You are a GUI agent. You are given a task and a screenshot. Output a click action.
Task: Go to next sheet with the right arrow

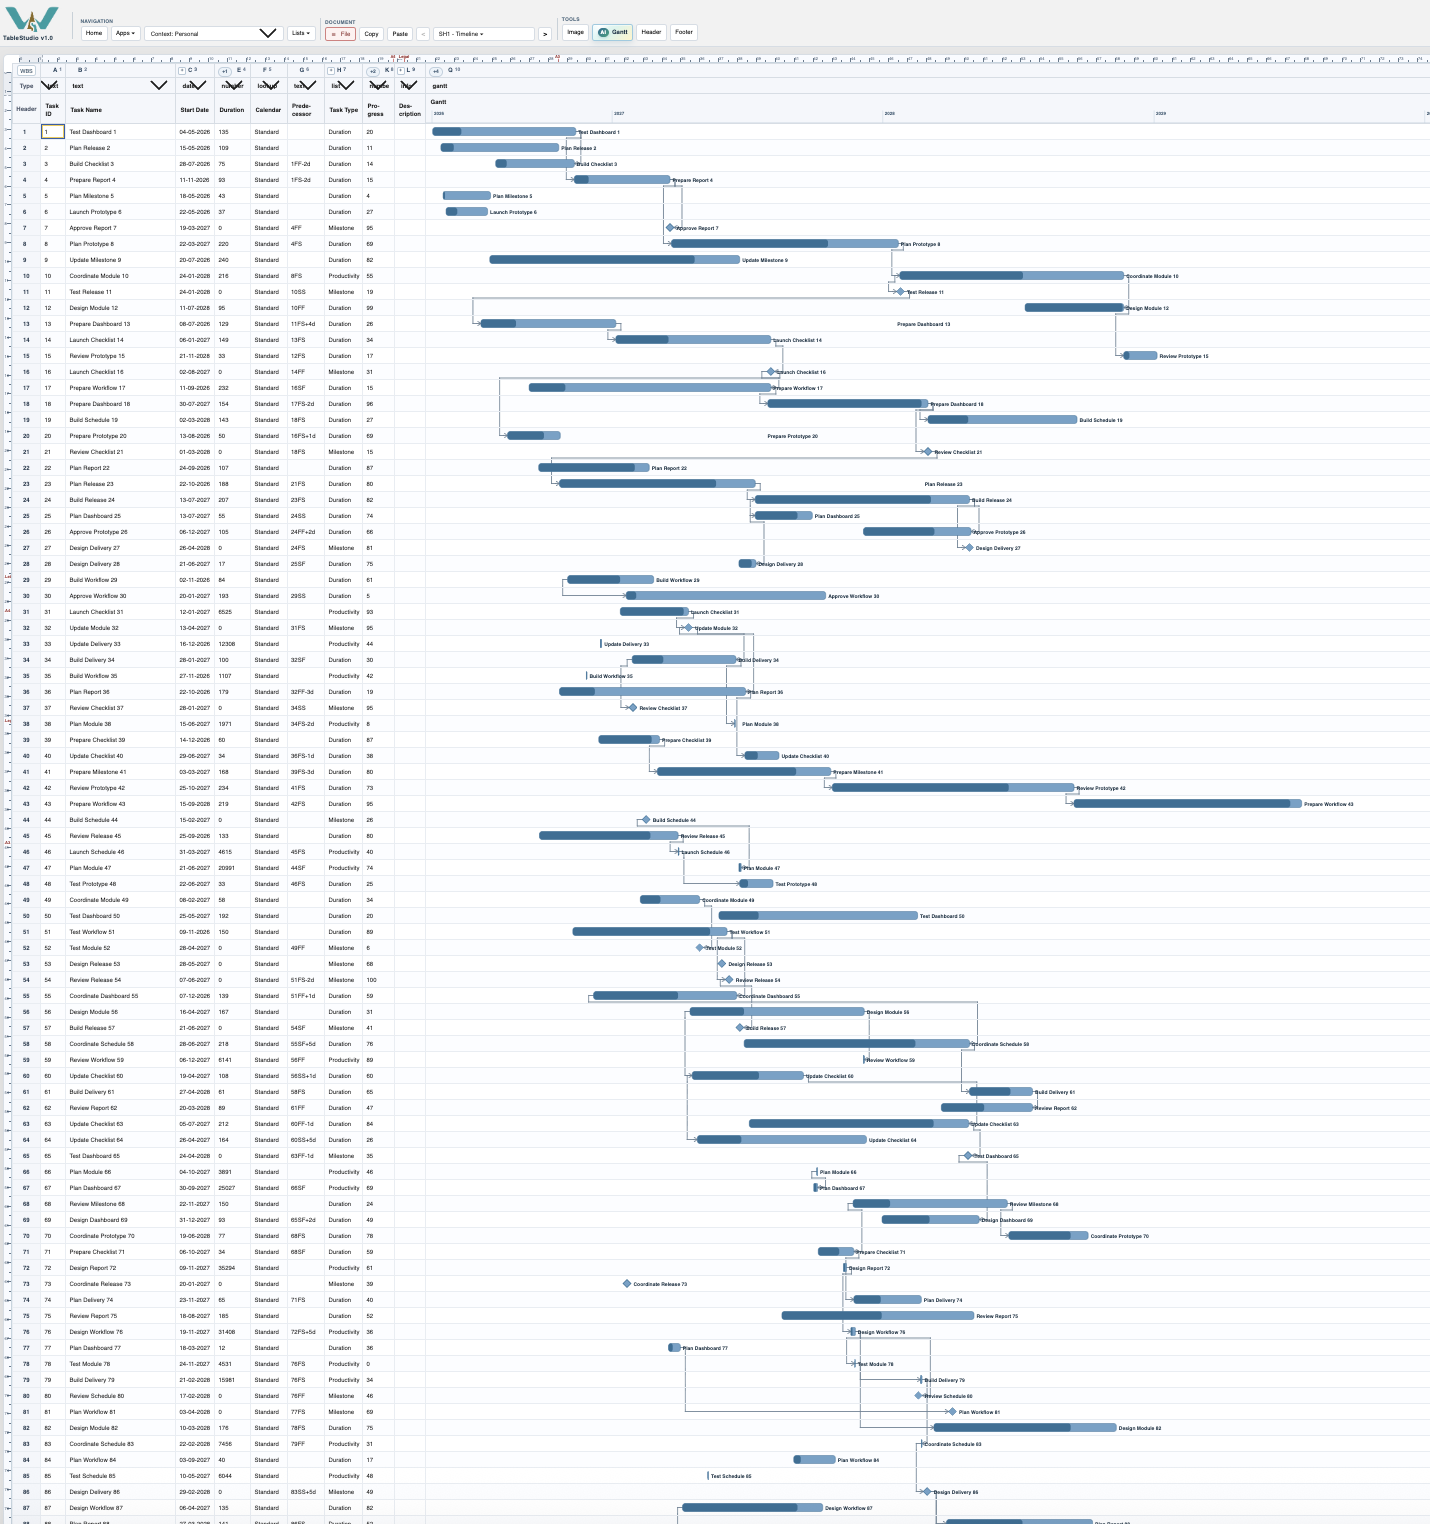pos(545,34)
